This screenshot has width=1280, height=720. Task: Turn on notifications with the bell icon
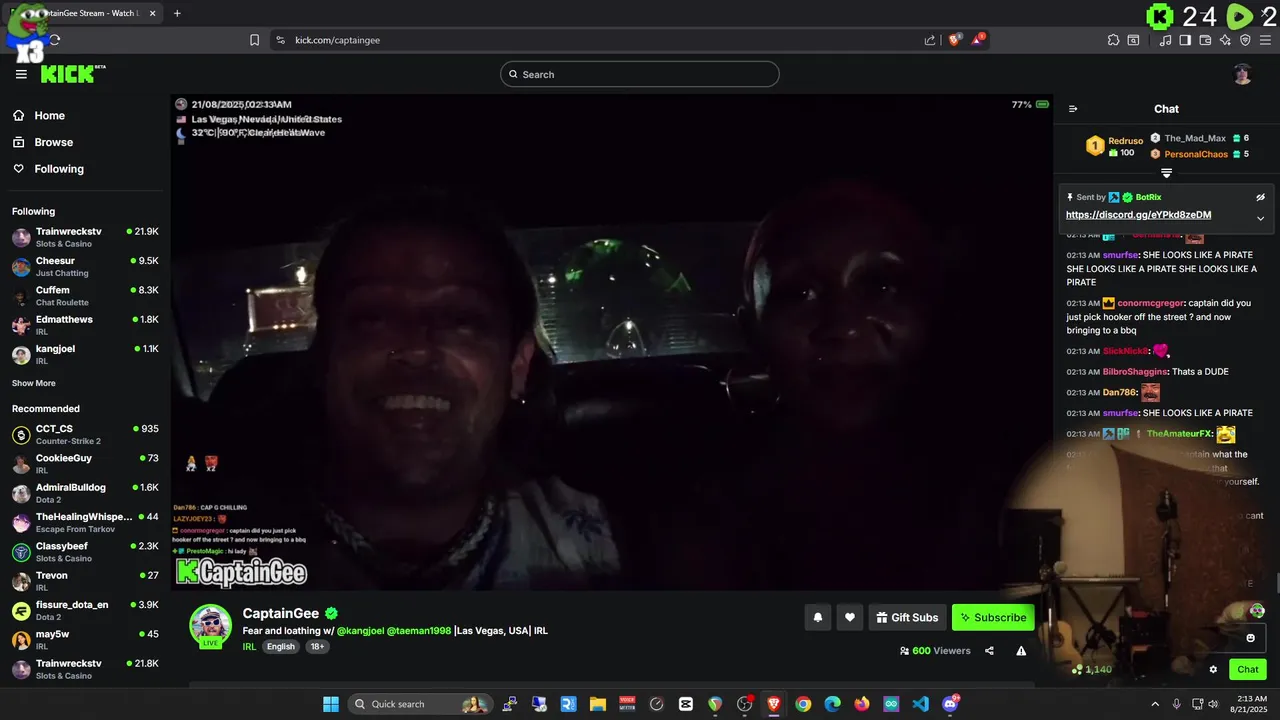click(817, 618)
